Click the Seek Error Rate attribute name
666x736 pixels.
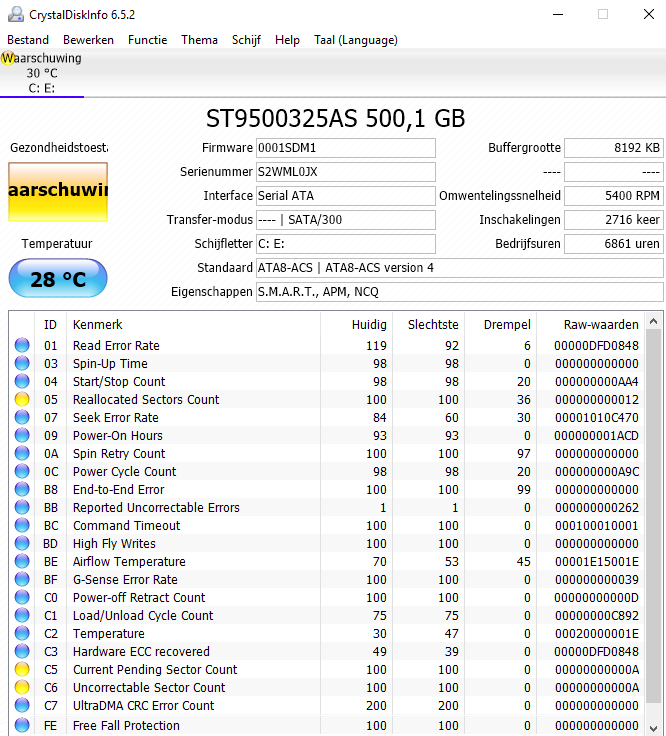(115, 417)
